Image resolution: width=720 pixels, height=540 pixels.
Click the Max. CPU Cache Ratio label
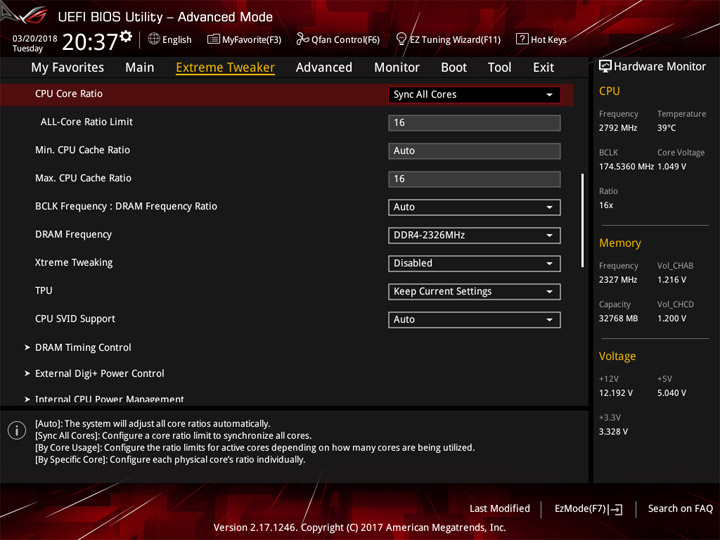click(x=83, y=178)
